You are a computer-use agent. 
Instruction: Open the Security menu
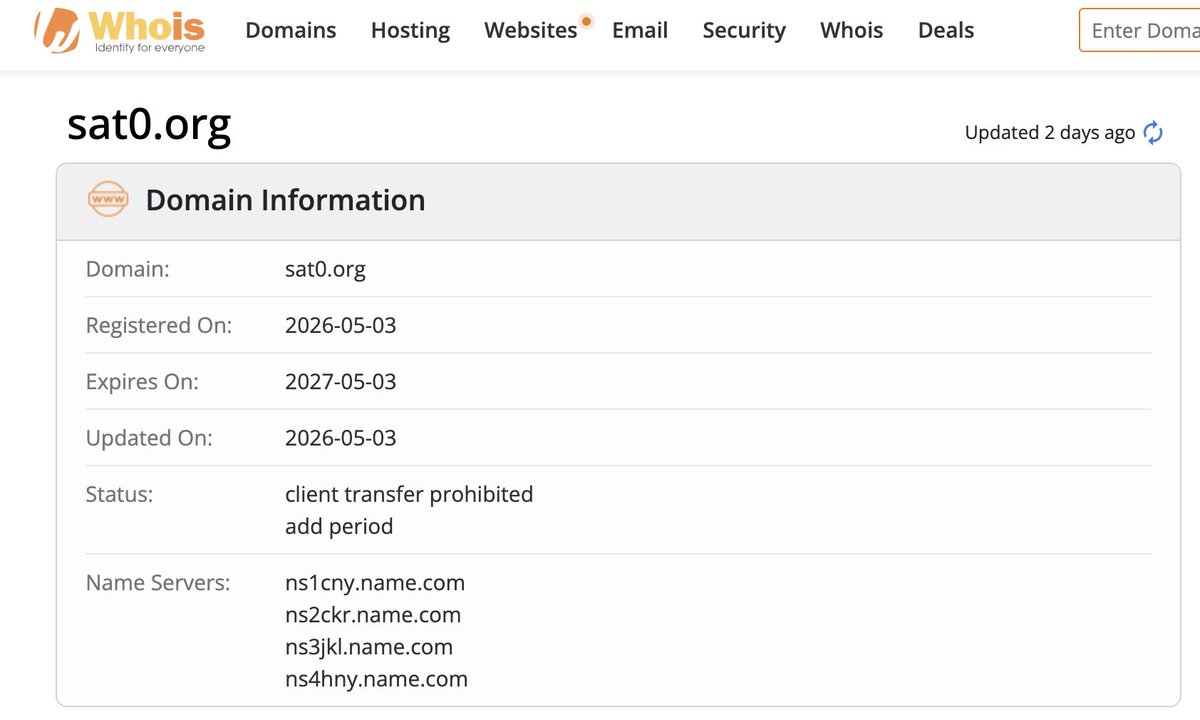744,30
